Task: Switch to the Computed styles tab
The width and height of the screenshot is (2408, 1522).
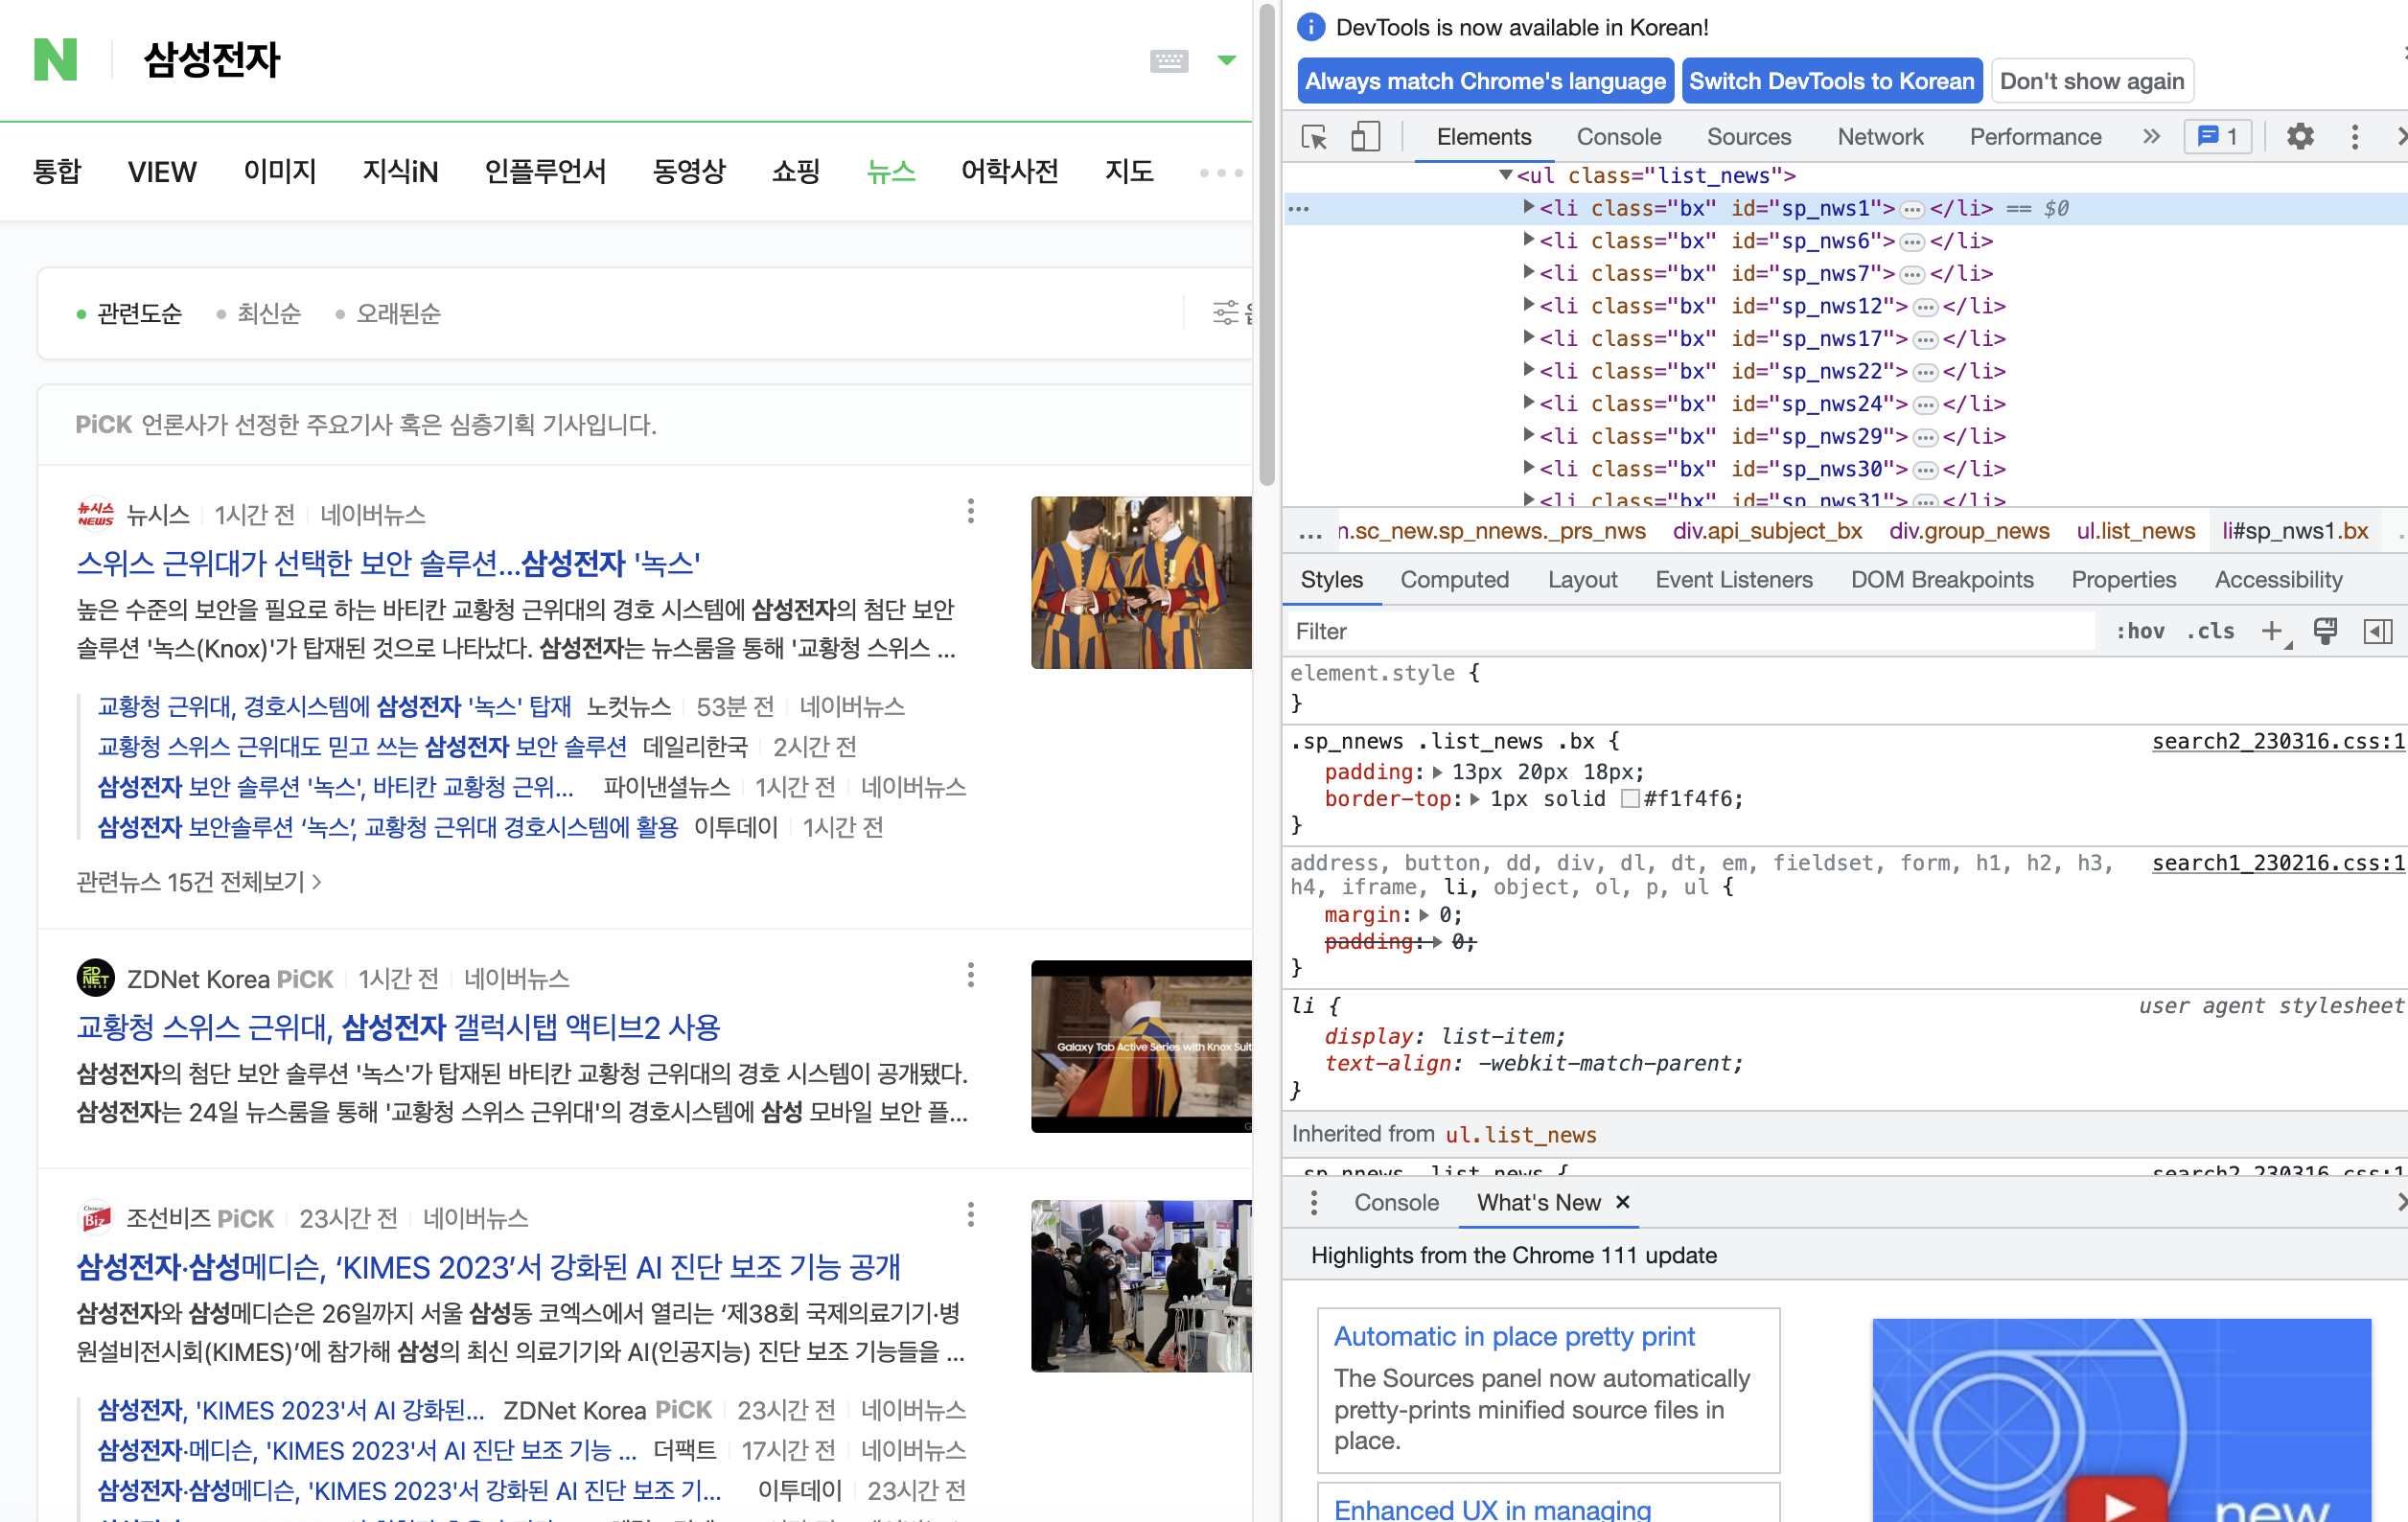Action: [x=1455, y=579]
